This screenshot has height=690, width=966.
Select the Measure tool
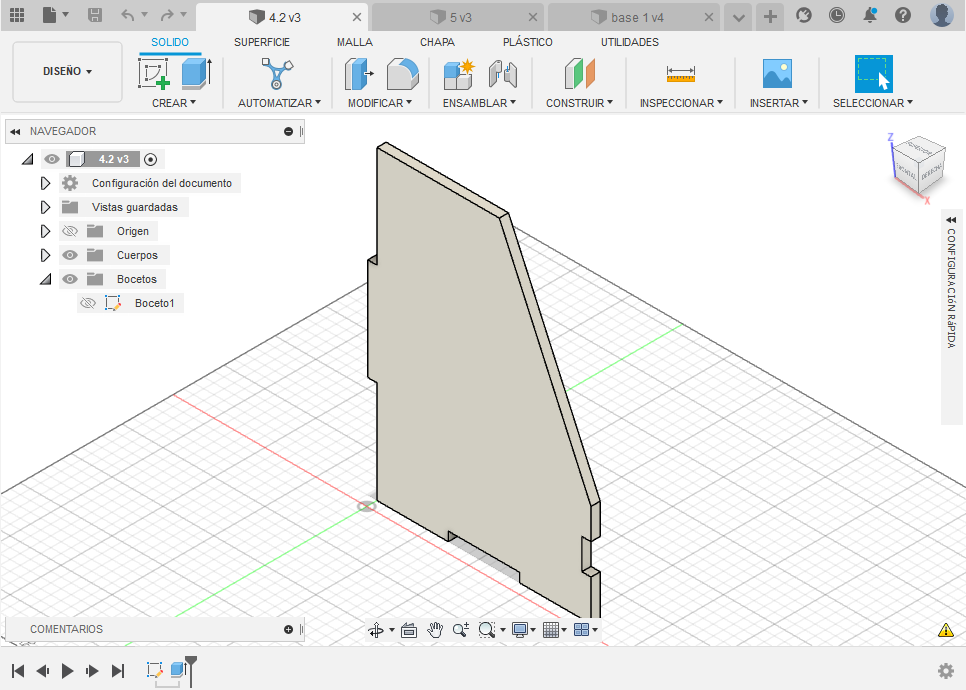[681, 74]
